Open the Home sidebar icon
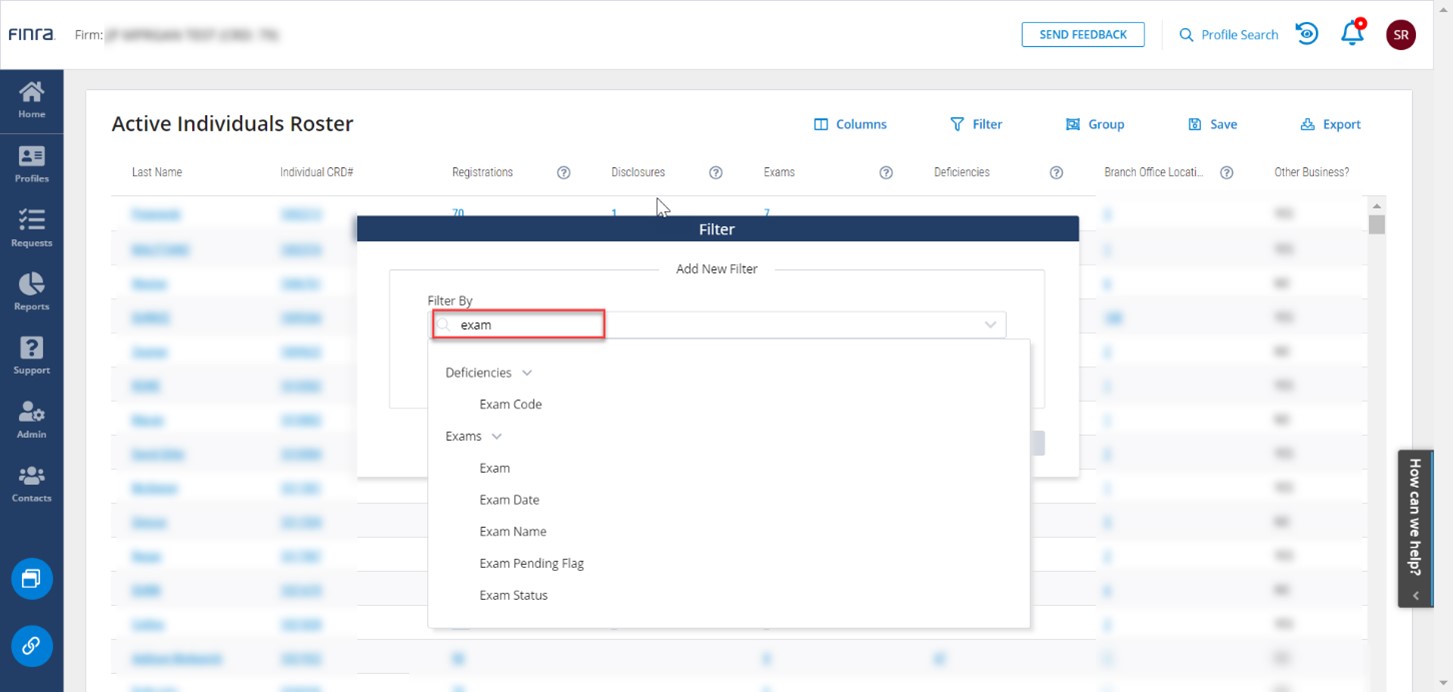 [x=31, y=100]
